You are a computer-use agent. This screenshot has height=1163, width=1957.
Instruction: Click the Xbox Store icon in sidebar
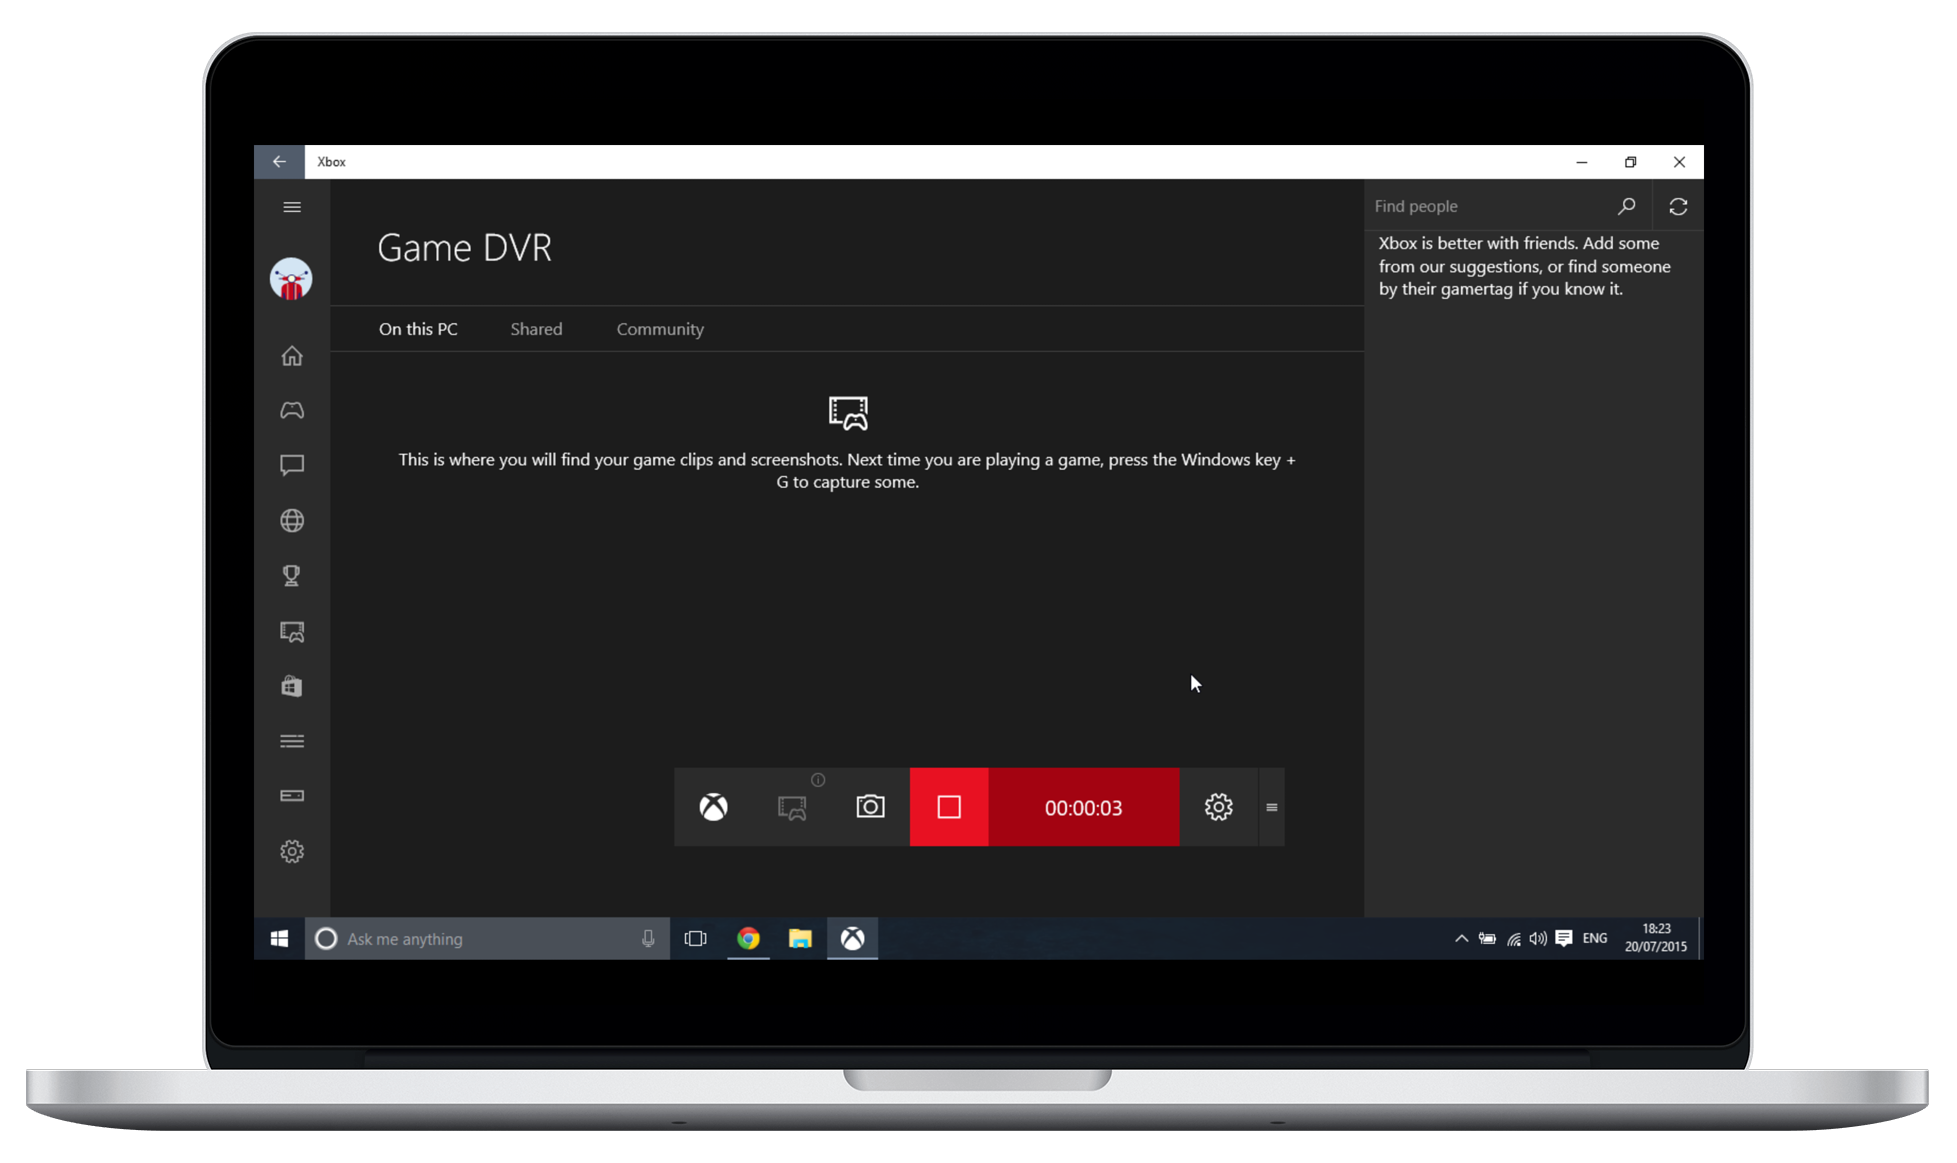292,687
